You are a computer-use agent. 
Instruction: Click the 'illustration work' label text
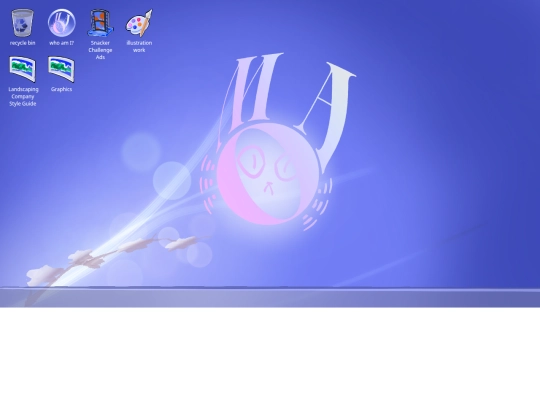(x=139, y=46)
